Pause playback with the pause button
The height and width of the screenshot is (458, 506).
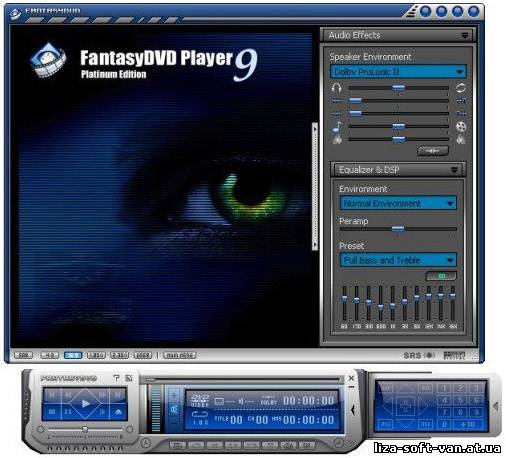(x=68, y=412)
